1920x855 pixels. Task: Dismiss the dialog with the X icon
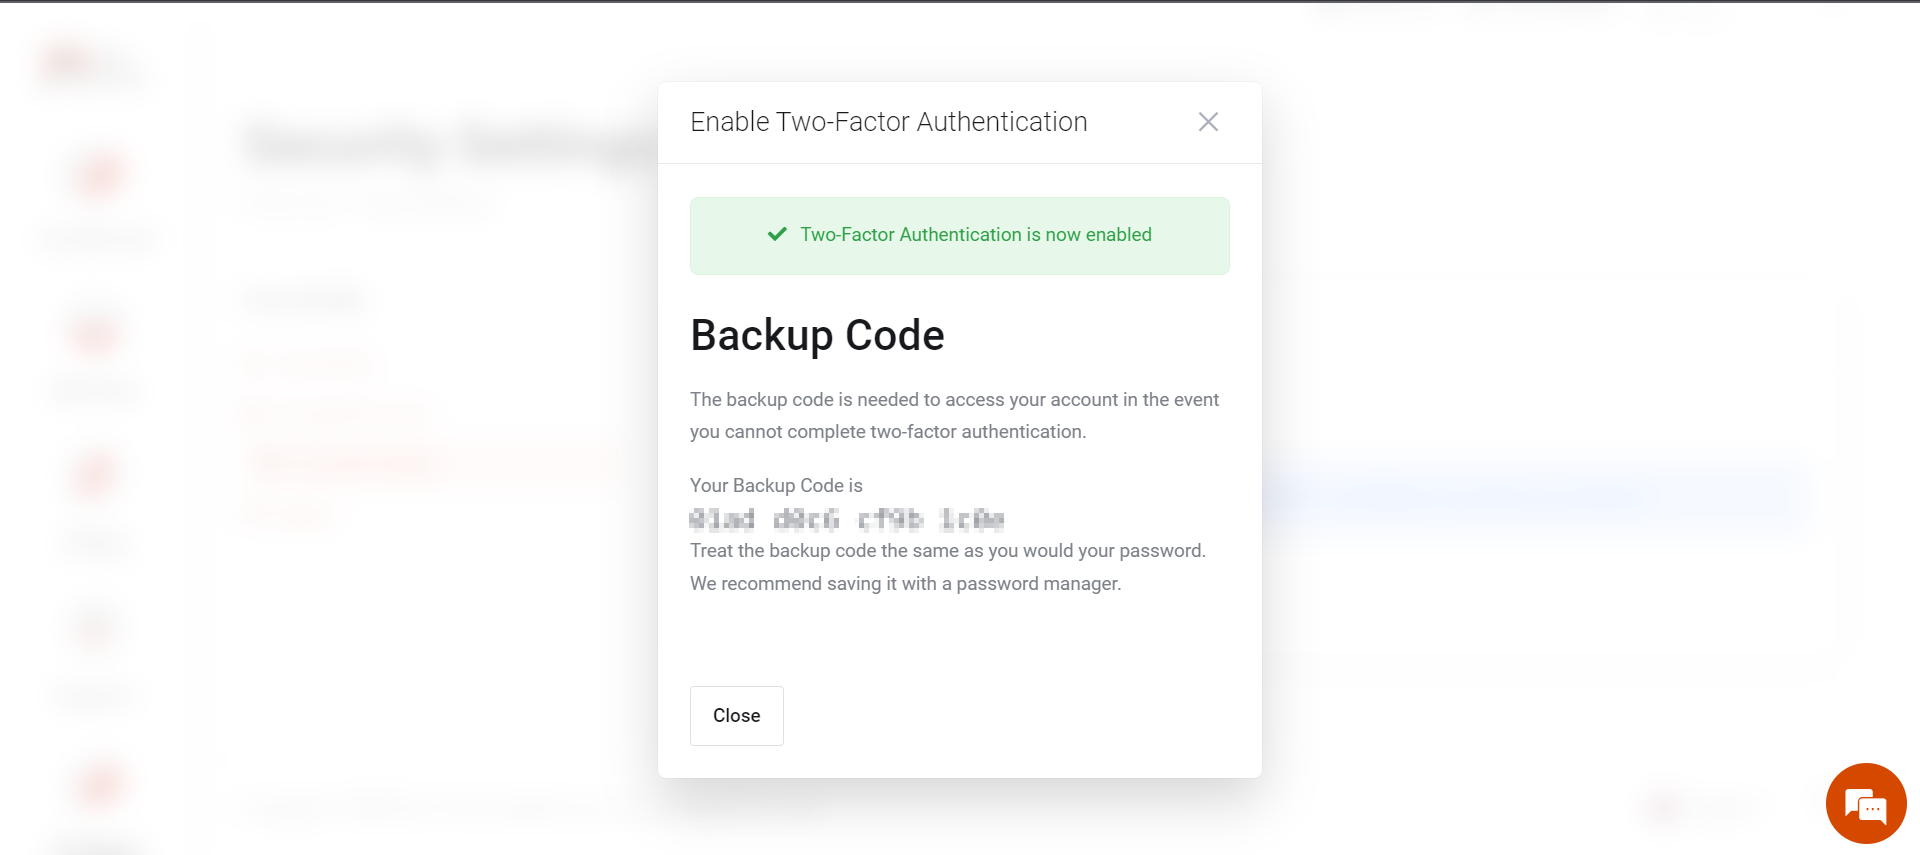[x=1208, y=122]
